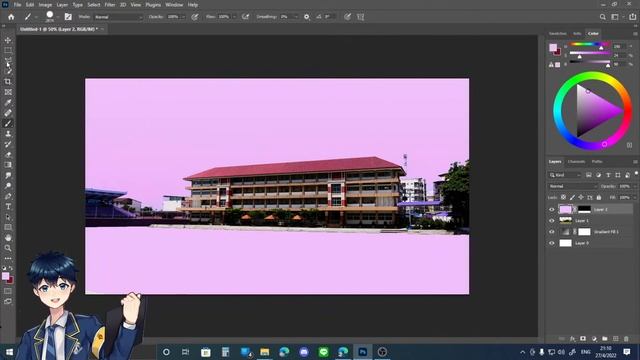Screen dimensions: 640x360
Task: Open the search icon in options bar
Action: click(602, 17)
